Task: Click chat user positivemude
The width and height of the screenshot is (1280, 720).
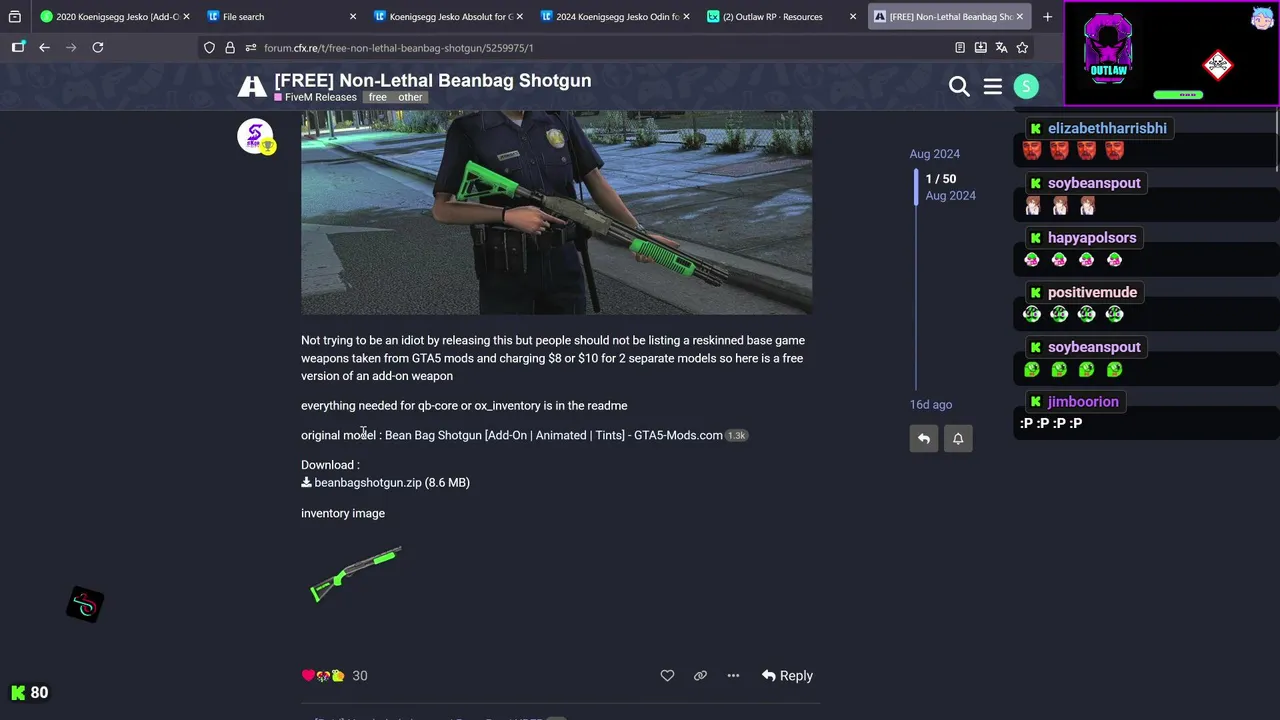Action: point(1092,293)
